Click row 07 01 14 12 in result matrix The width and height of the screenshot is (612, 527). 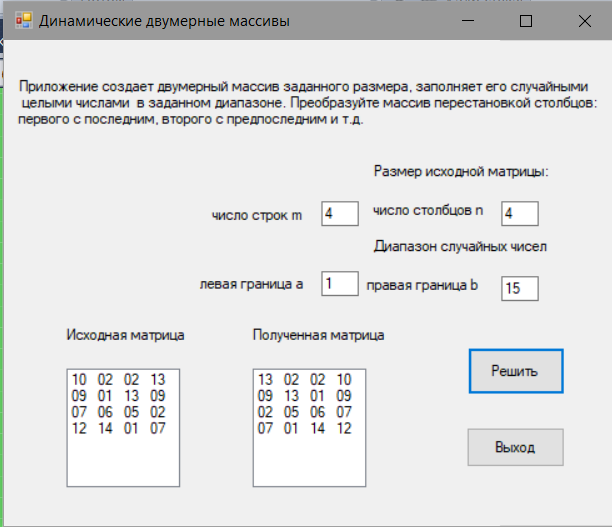[x=304, y=428]
